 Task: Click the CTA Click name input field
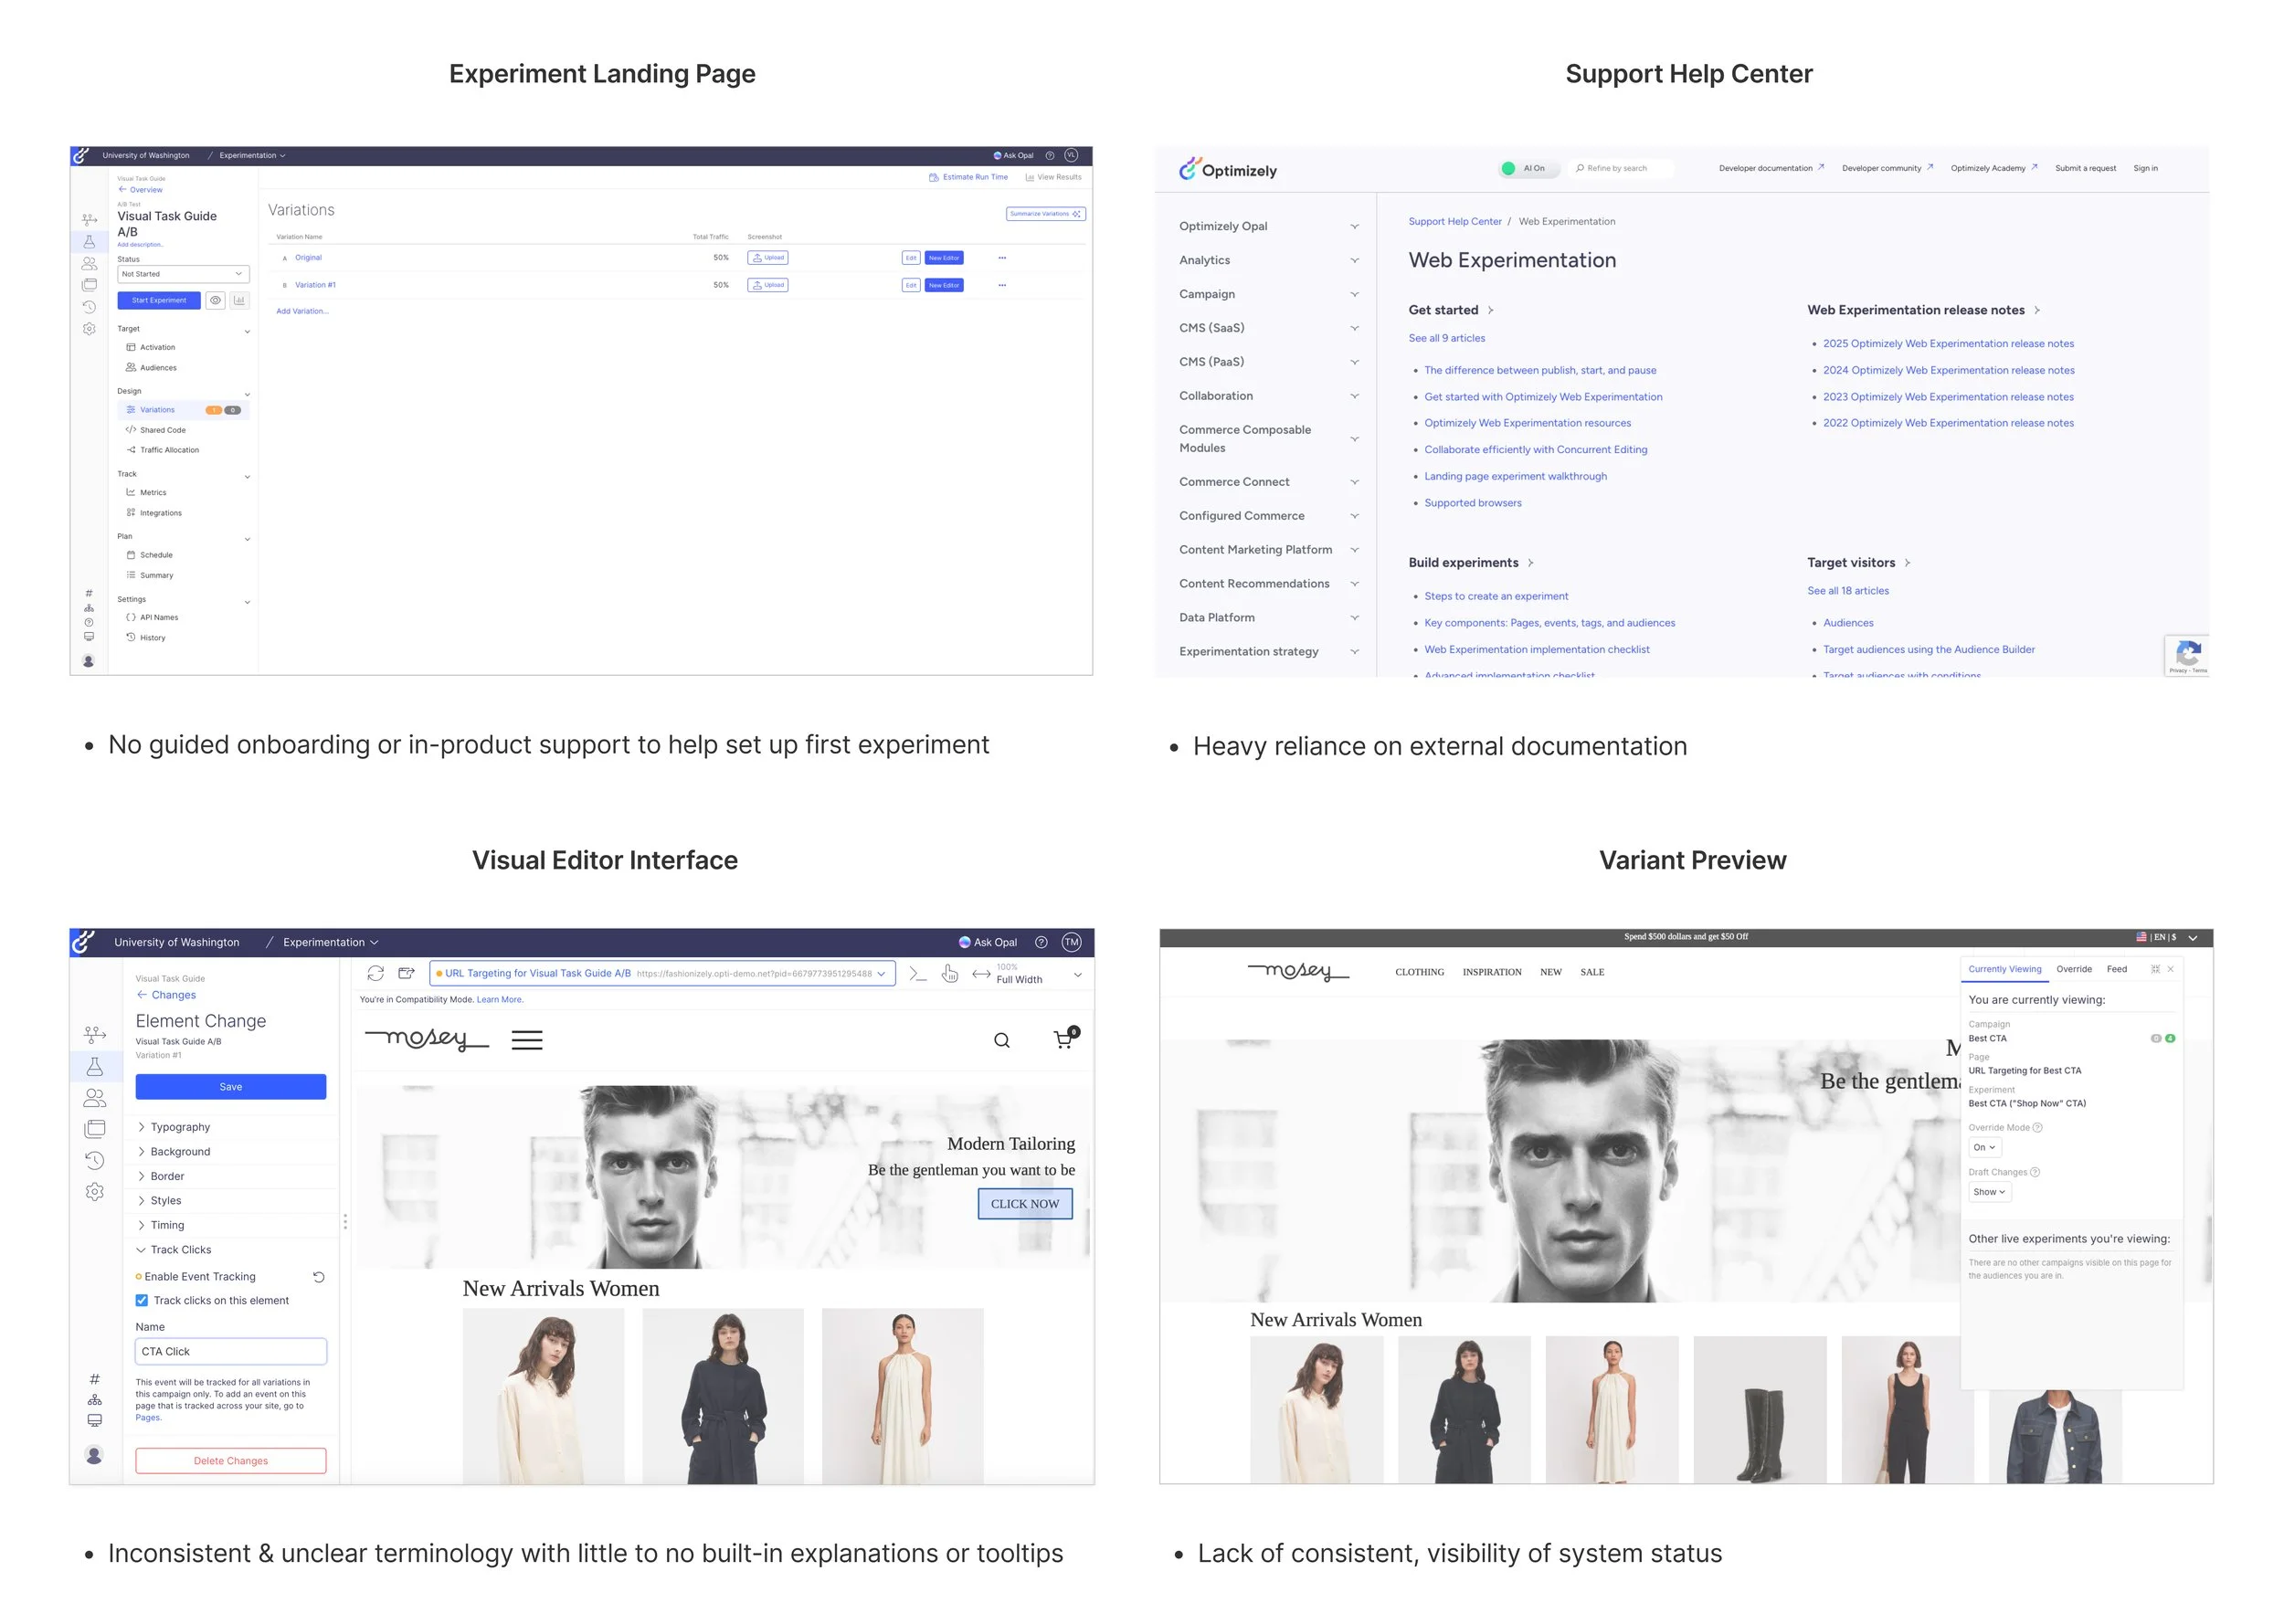click(x=230, y=1352)
